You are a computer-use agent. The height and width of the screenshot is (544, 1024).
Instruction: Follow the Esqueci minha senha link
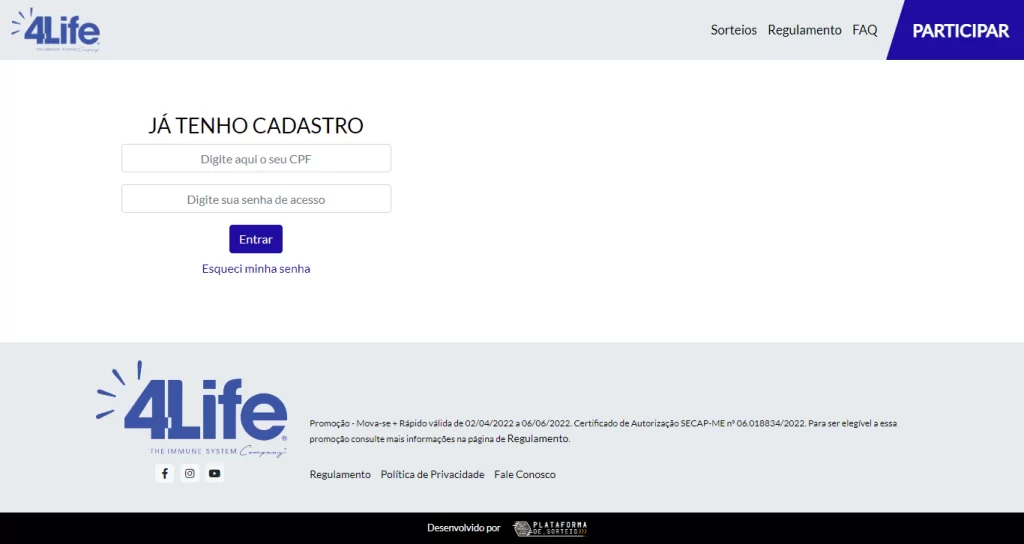(x=256, y=268)
